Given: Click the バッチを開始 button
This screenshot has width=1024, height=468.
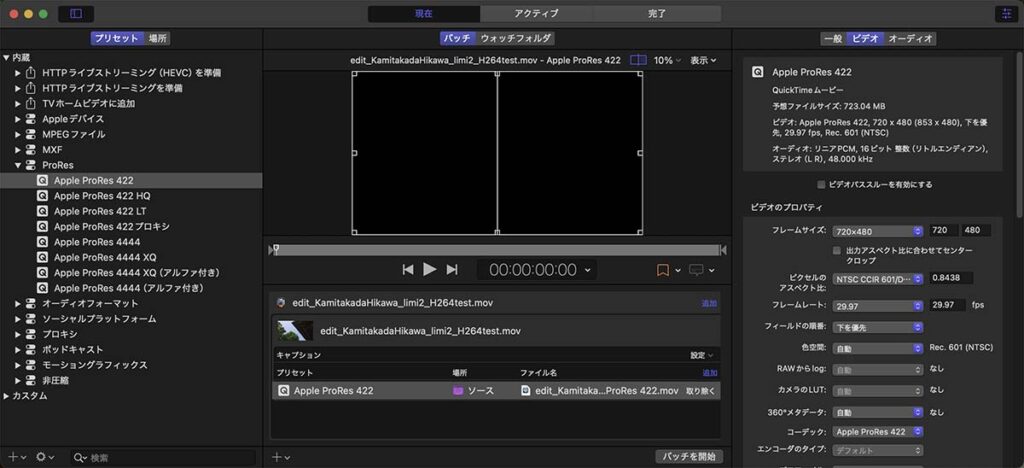Looking at the screenshot, I should coord(689,457).
